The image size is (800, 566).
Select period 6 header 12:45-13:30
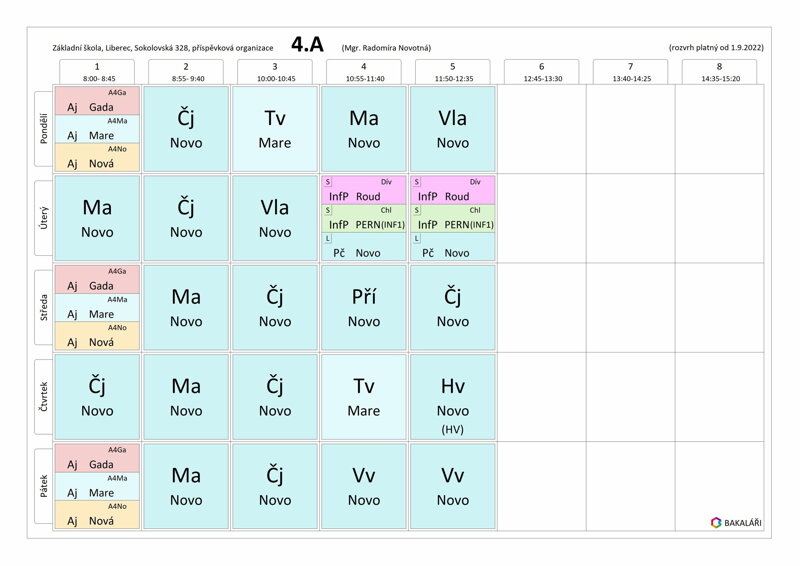[541, 71]
